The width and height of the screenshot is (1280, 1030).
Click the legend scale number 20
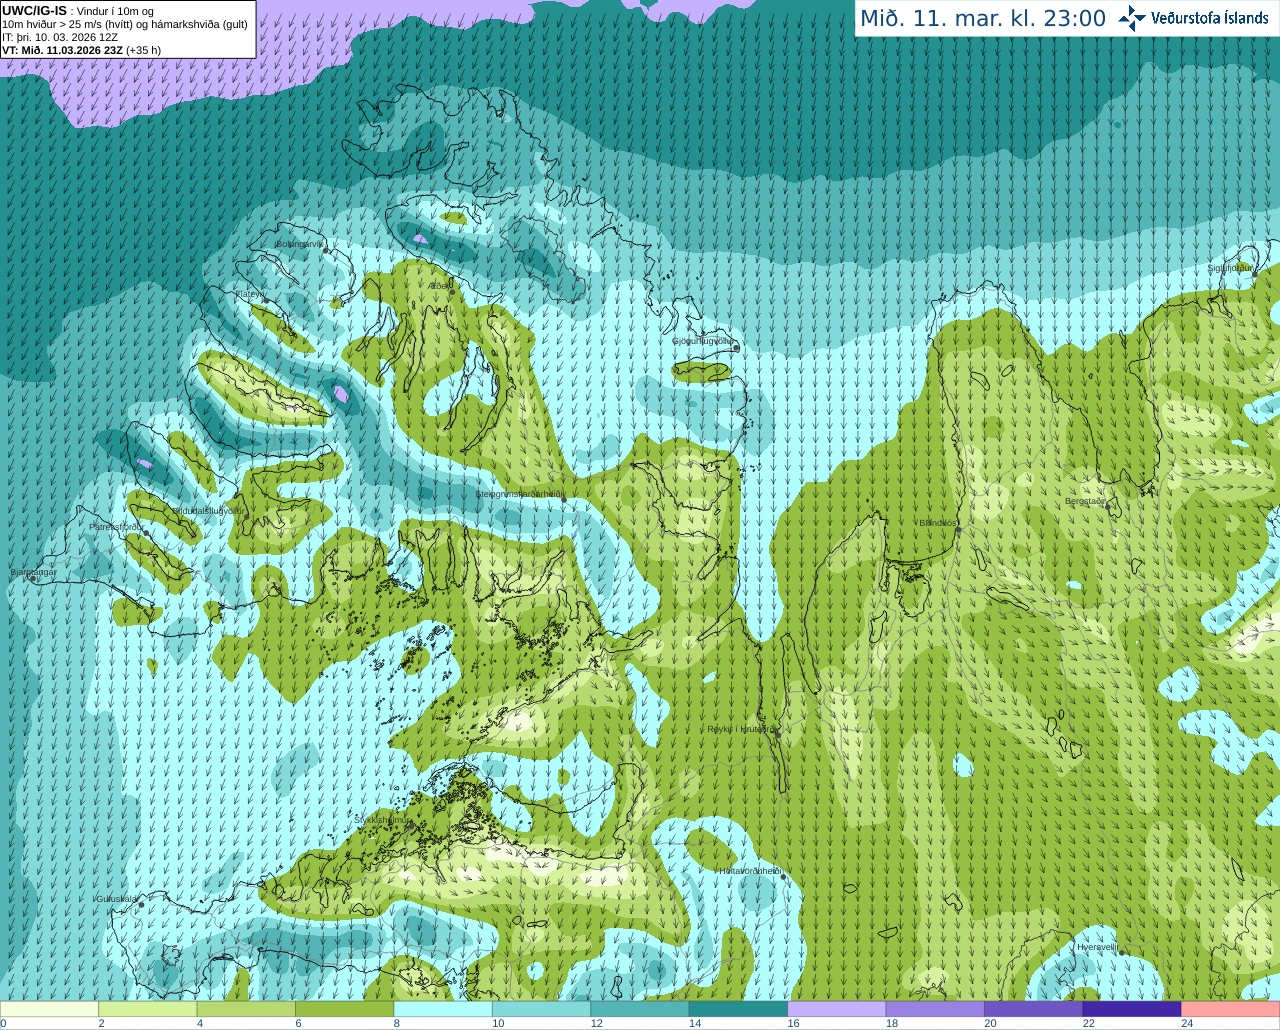pos(990,1023)
